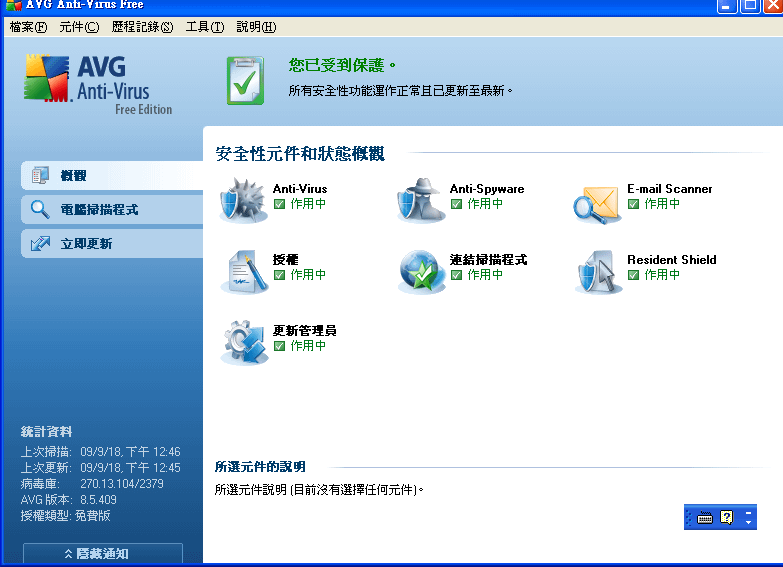Go to 電腦掃描程式 in sidebar
The image size is (783, 567).
pos(112,209)
